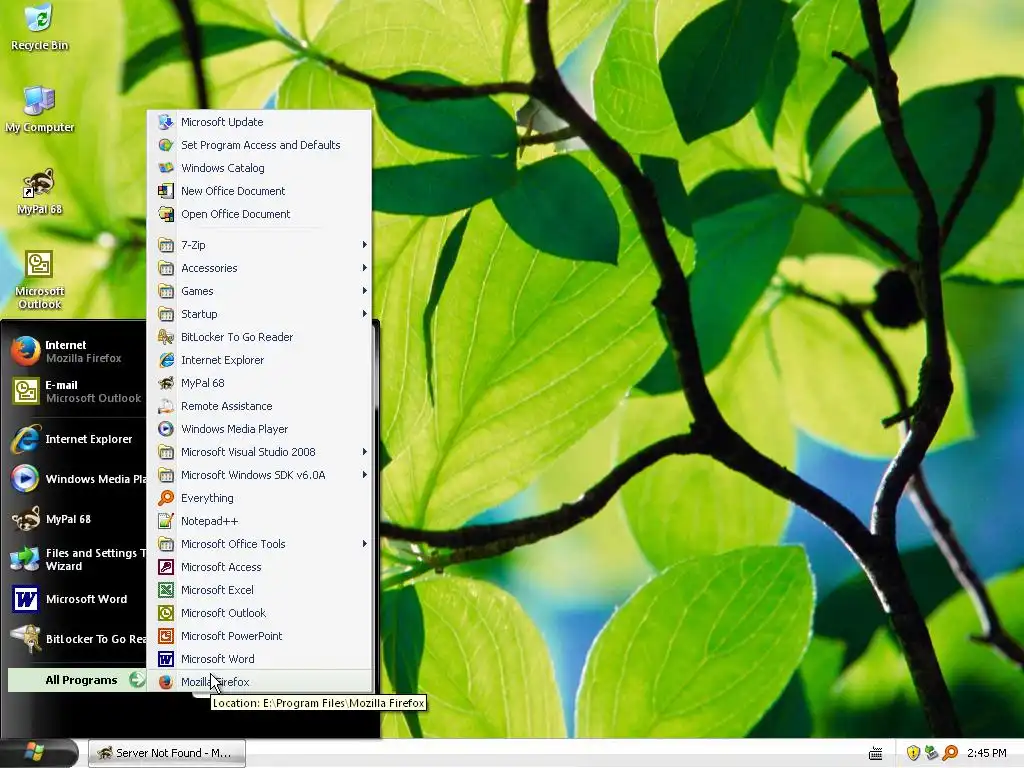1024x768 pixels.
Task: Click Set Program Access and Defaults icon
Action: click(x=166, y=145)
